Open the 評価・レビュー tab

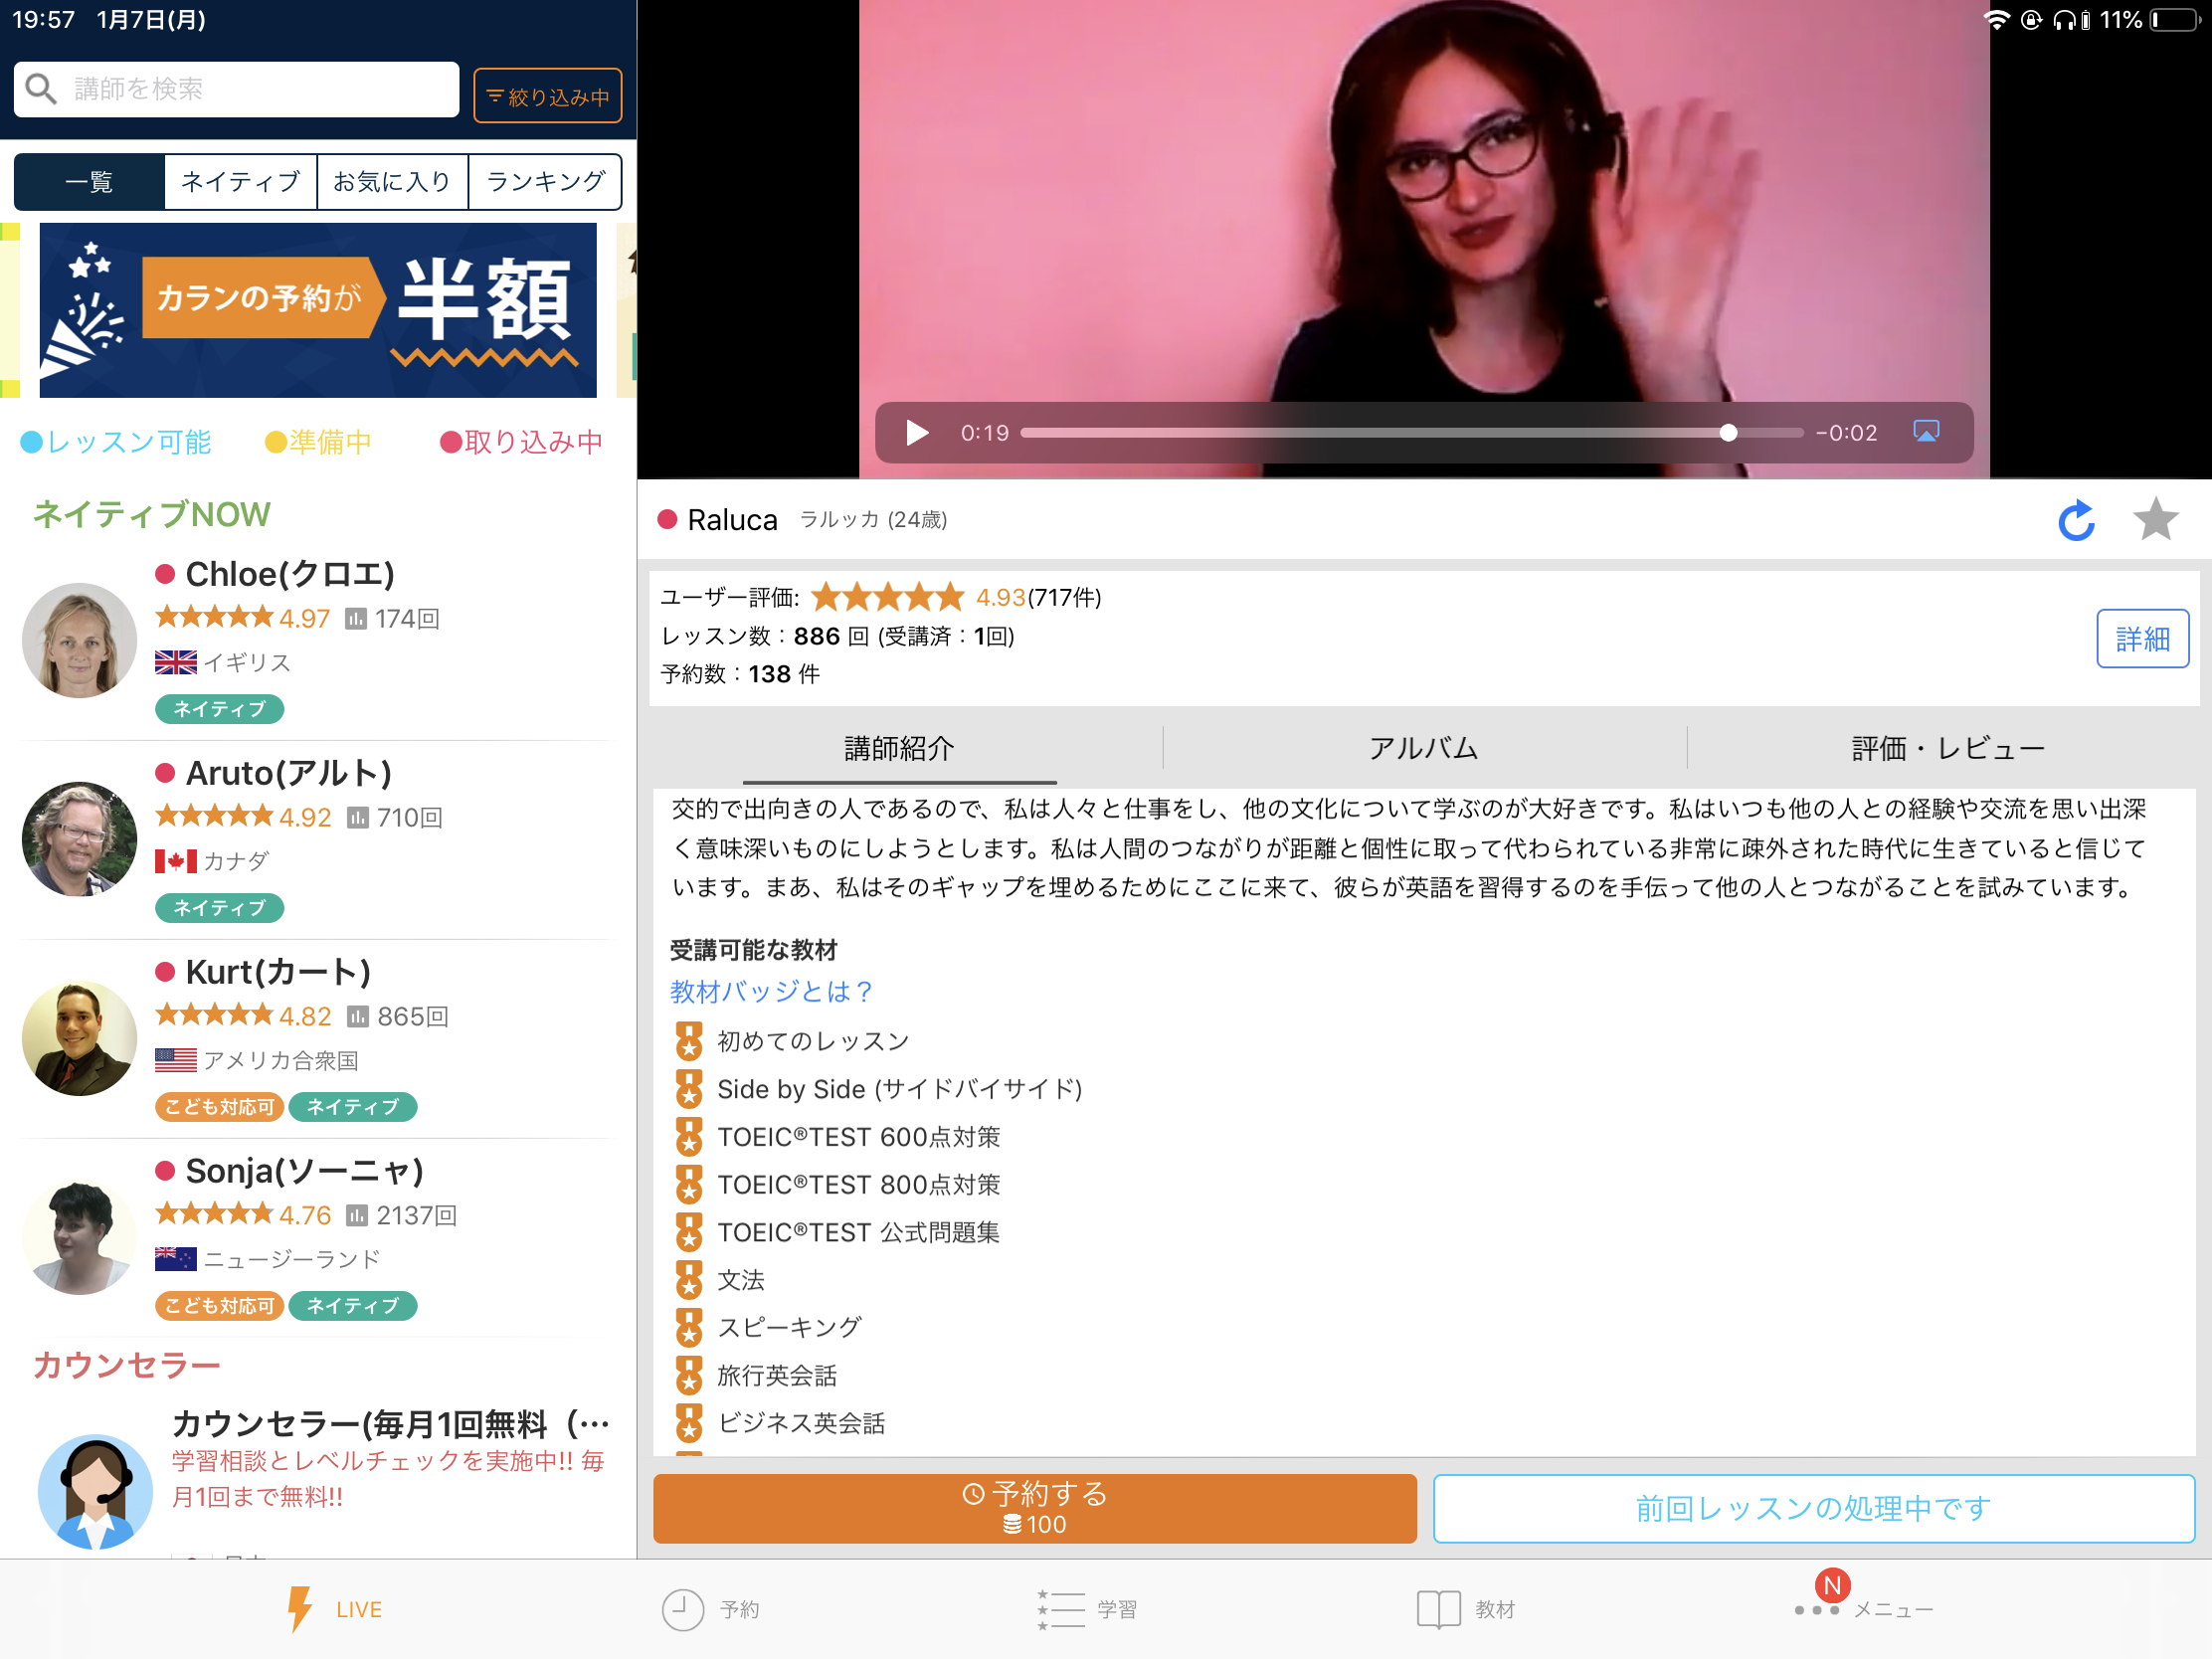(1947, 748)
